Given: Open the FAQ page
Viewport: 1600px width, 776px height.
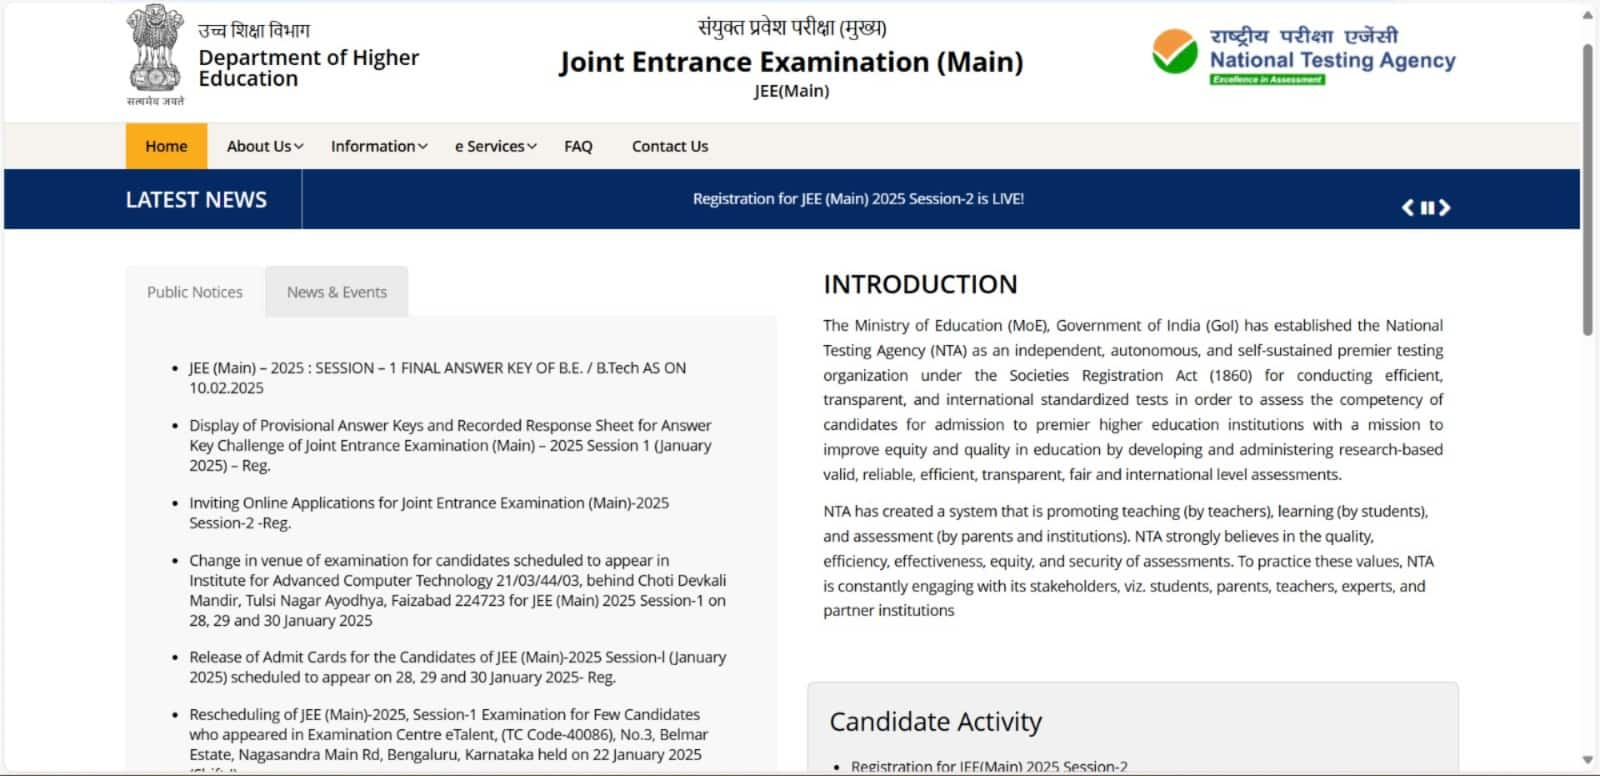Looking at the screenshot, I should point(578,146).
